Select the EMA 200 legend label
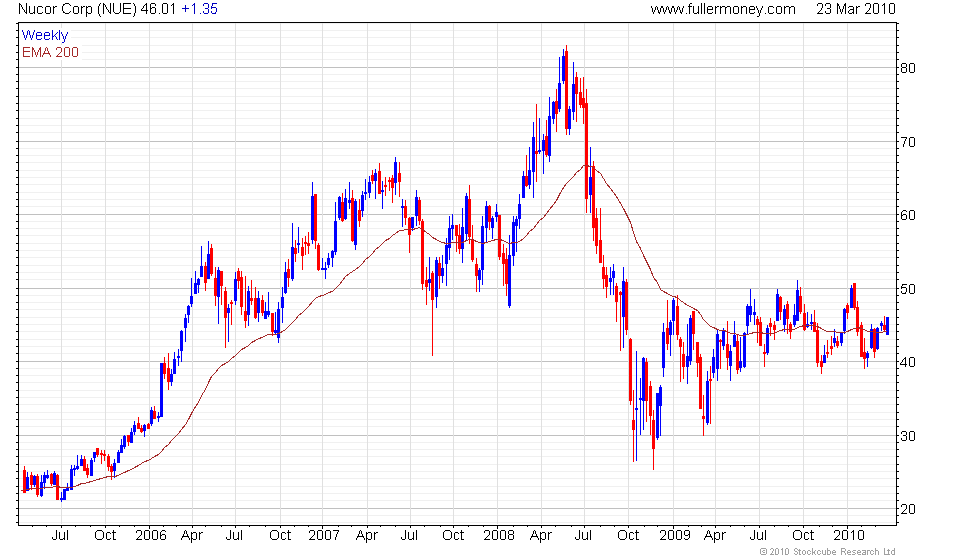This screenshot has height=560, width=980. [51, 52]
